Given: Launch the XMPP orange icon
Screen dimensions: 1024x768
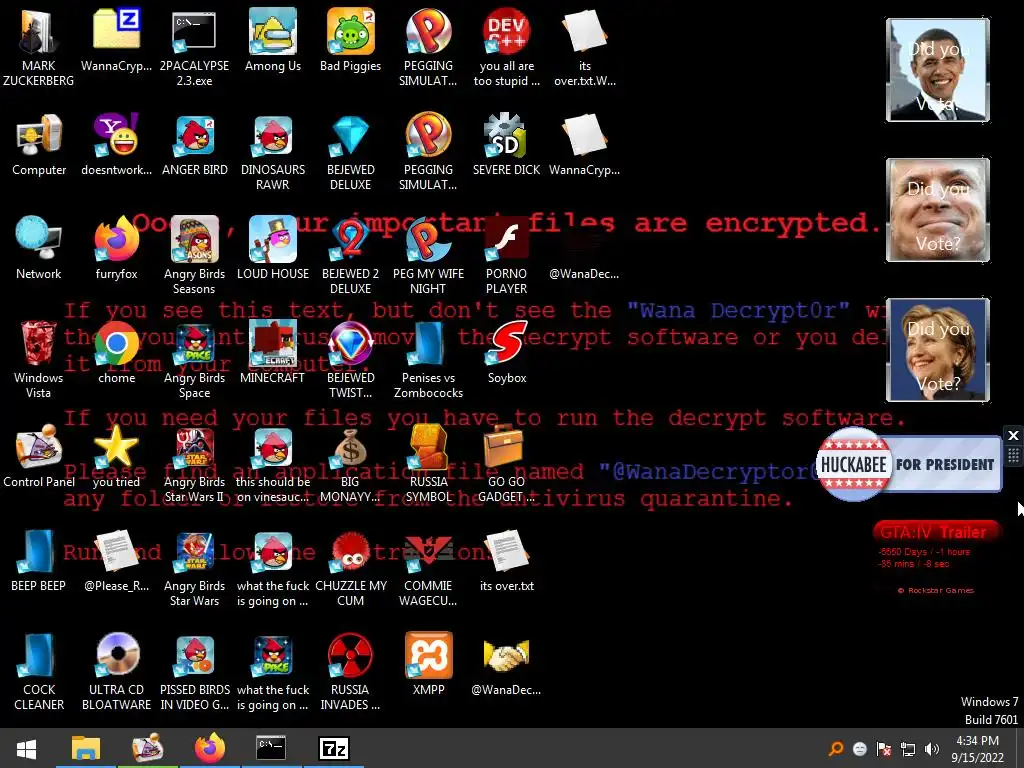Looking at the screenshot, I should (428, 665).
